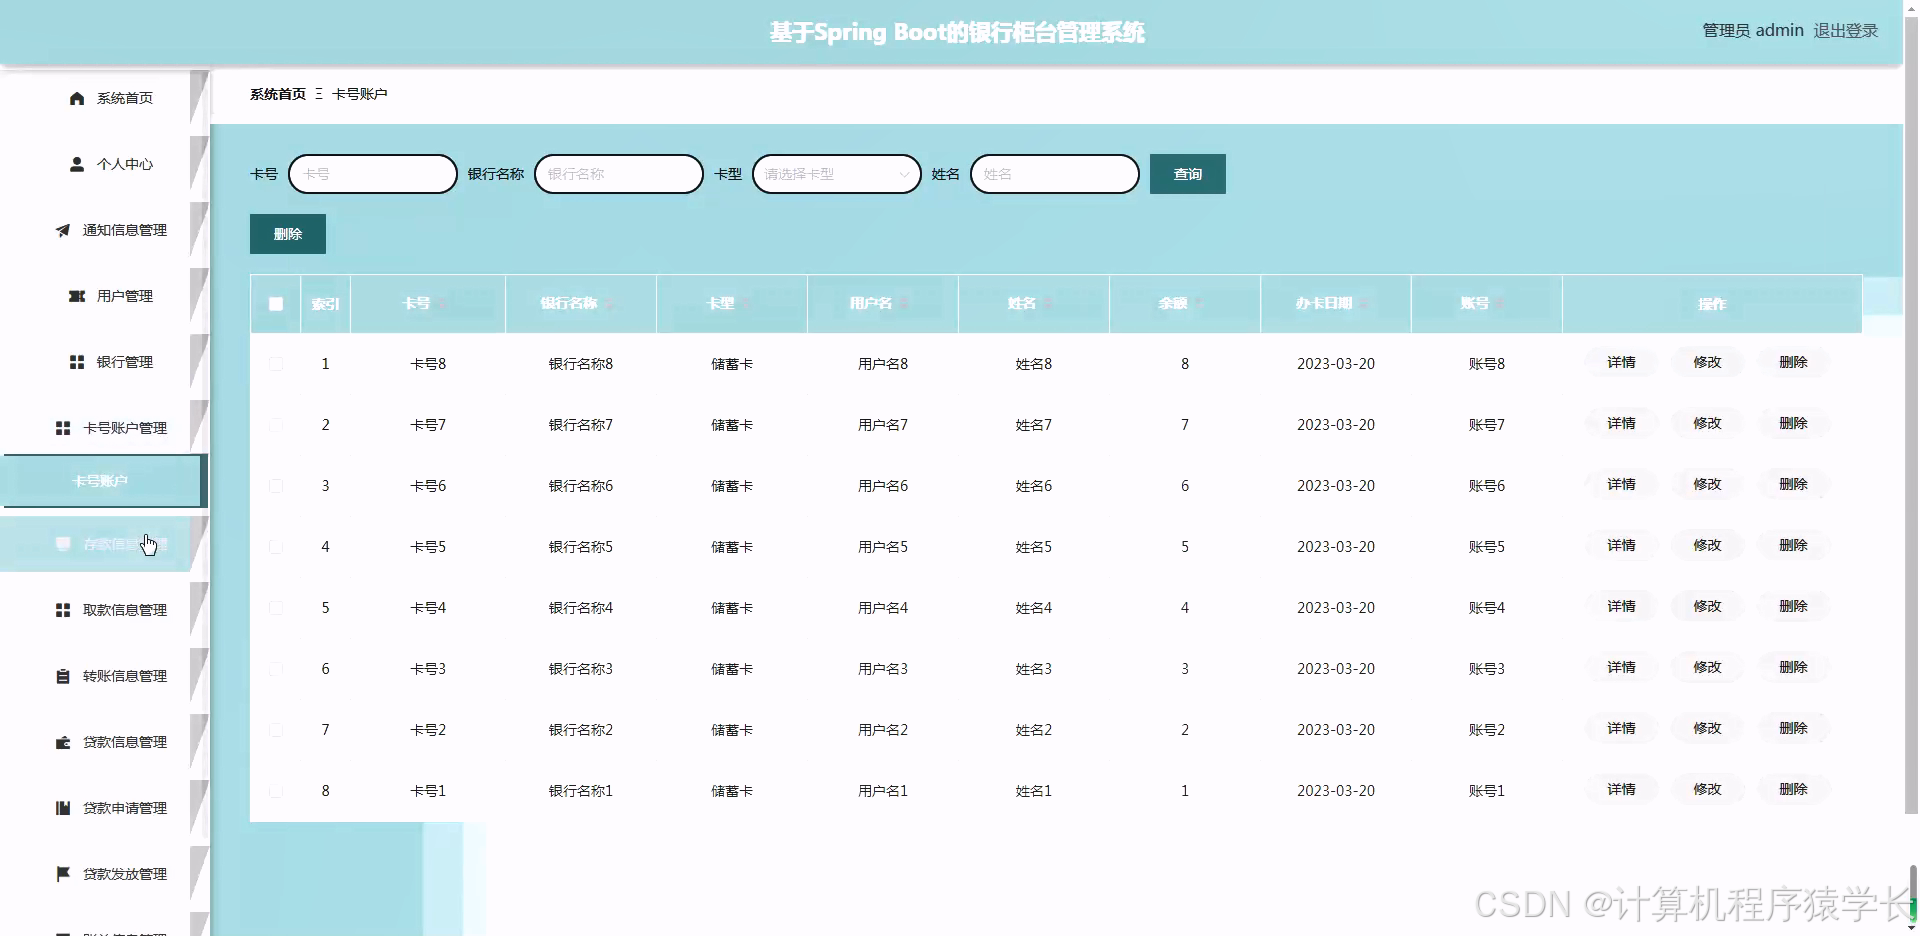The height and width of the screenshot is (936, 1920).
Task: Open the 请选择卡型 dropdown
Action: pos(836,173)
